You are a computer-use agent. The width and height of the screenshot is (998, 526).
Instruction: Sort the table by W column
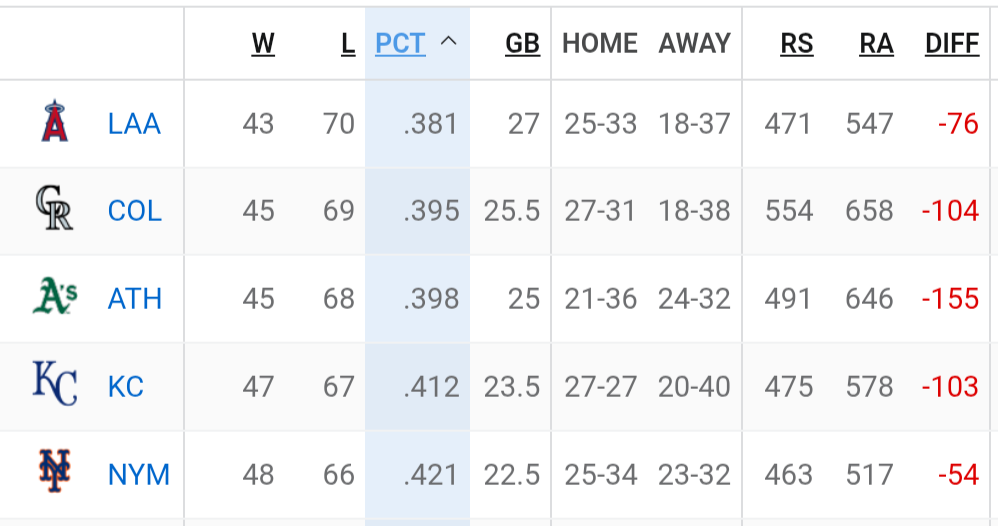(263, 43)
